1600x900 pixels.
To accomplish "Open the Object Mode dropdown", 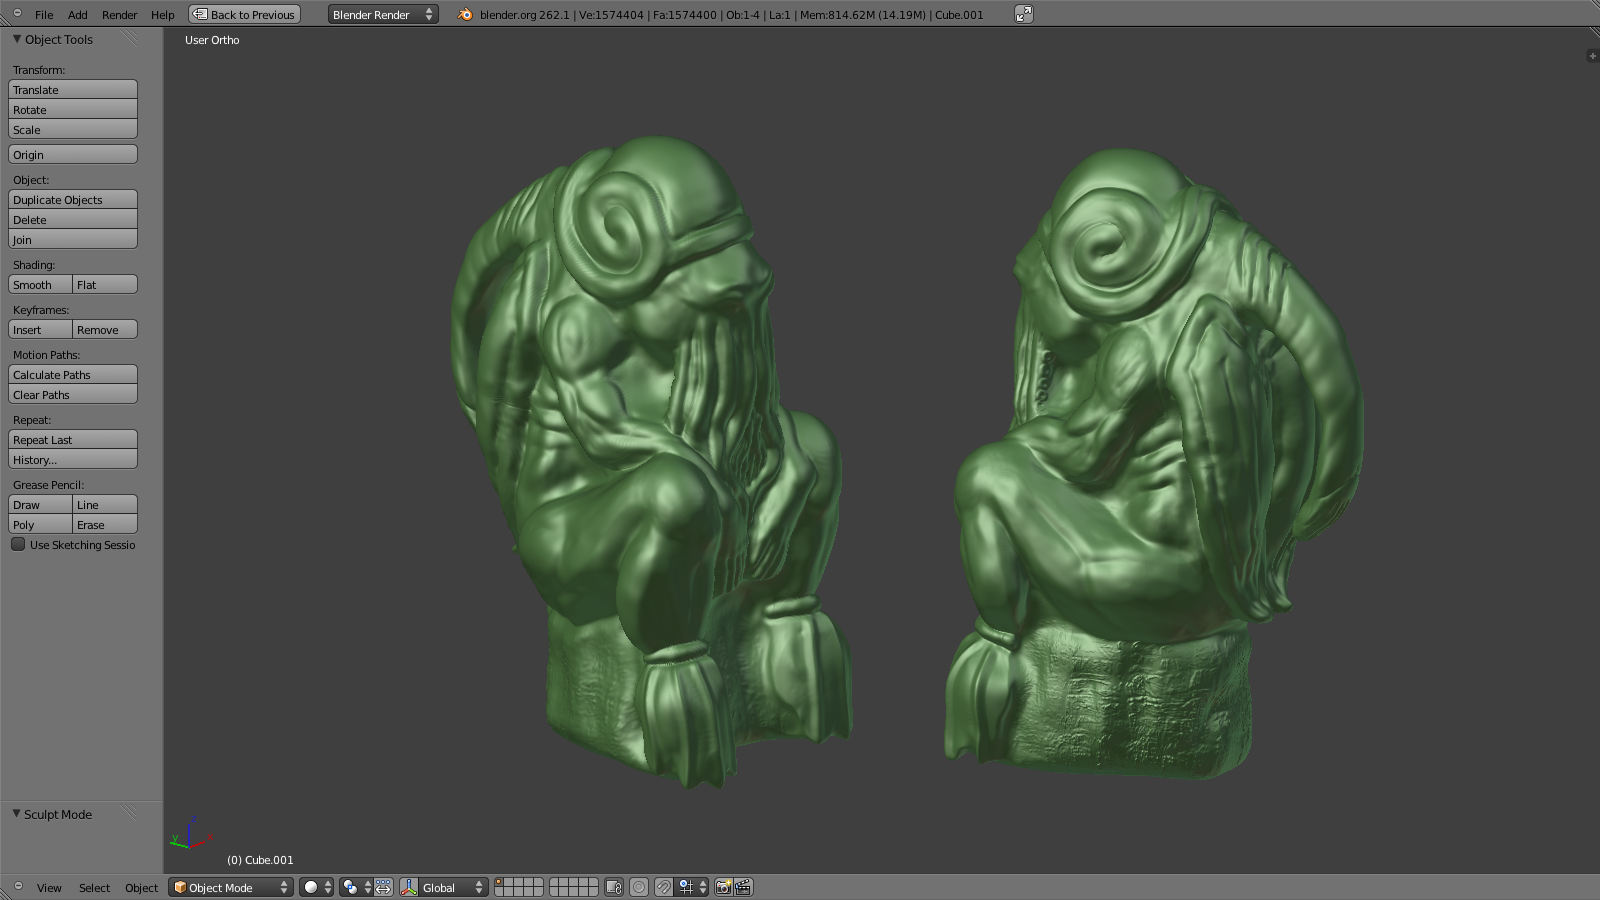I will [231, 887].
